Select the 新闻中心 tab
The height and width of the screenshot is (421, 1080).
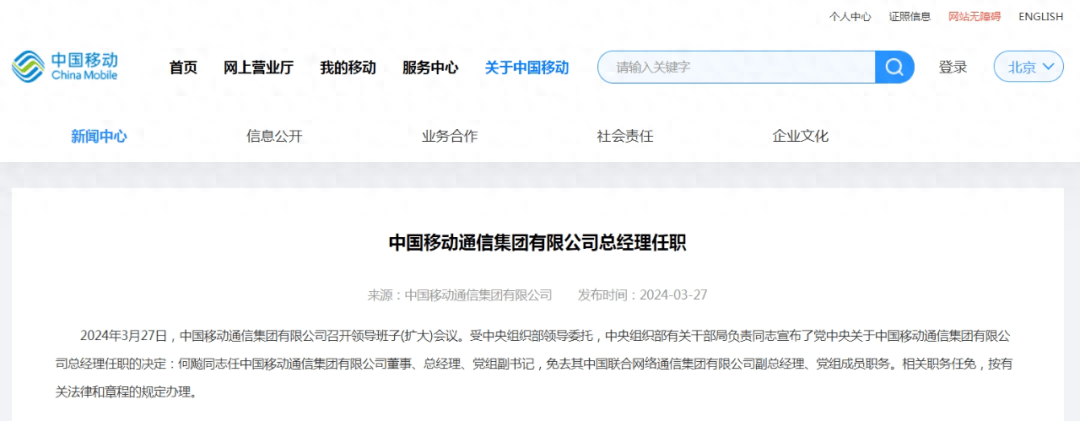click(99, 136)
